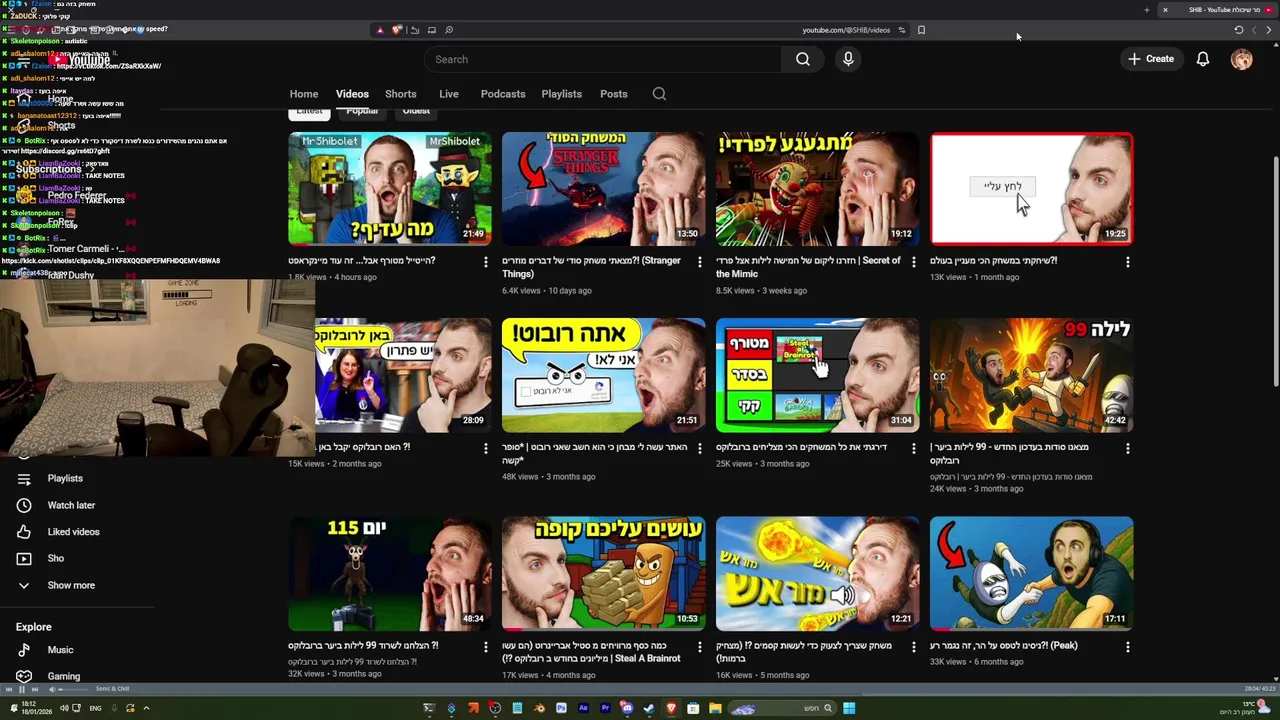Launch After Effects from the taskbar

(583, 708)
